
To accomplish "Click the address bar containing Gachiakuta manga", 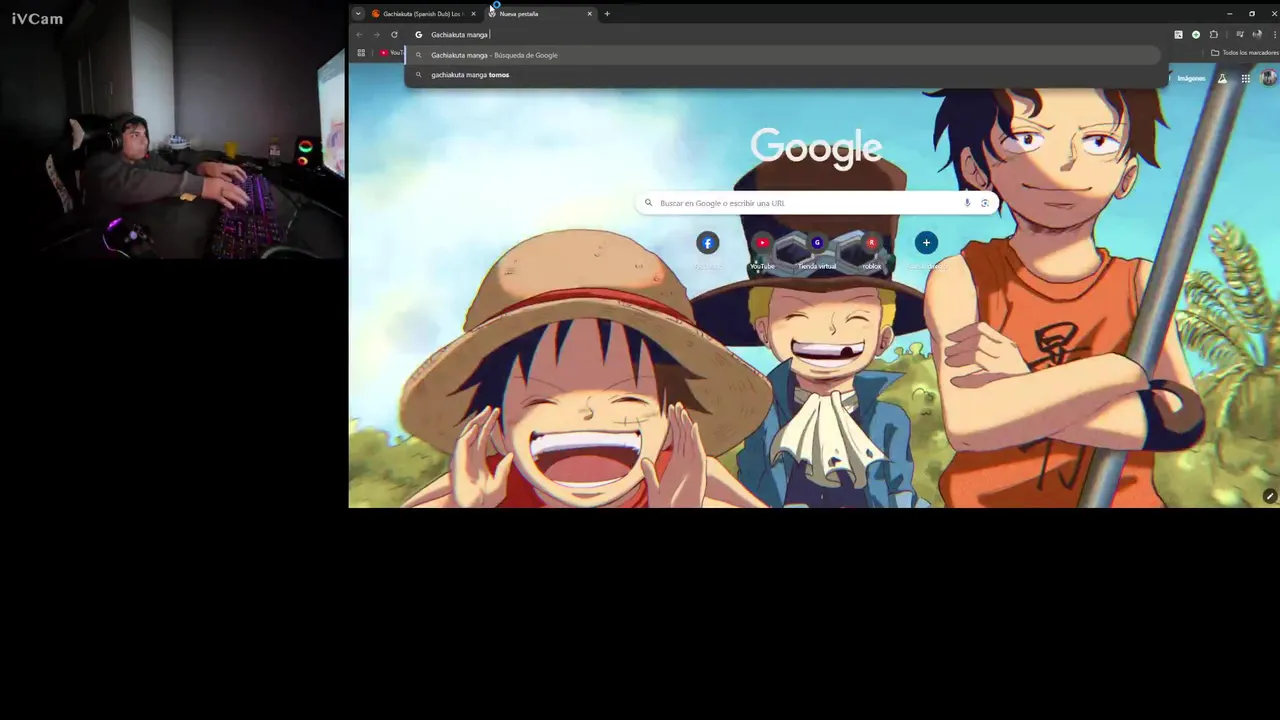I will [785, 35].
